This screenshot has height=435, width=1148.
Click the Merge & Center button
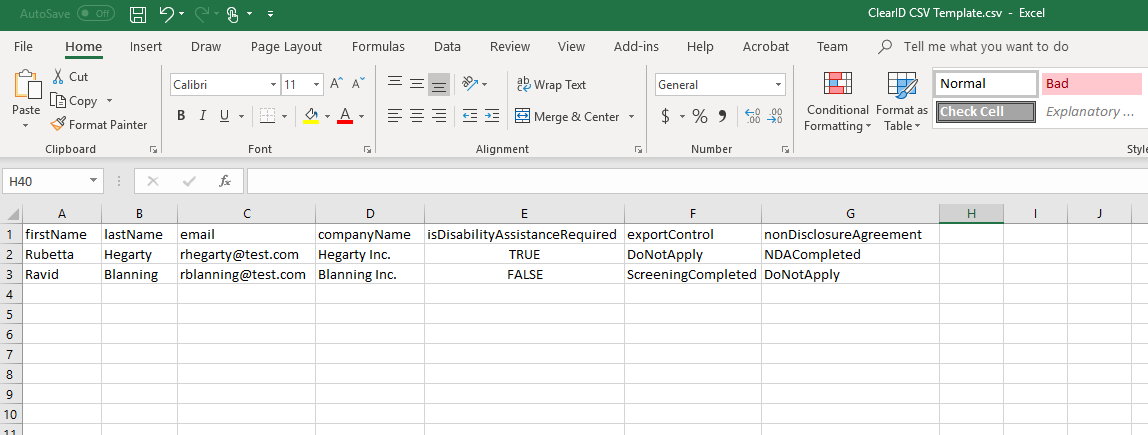567,116
